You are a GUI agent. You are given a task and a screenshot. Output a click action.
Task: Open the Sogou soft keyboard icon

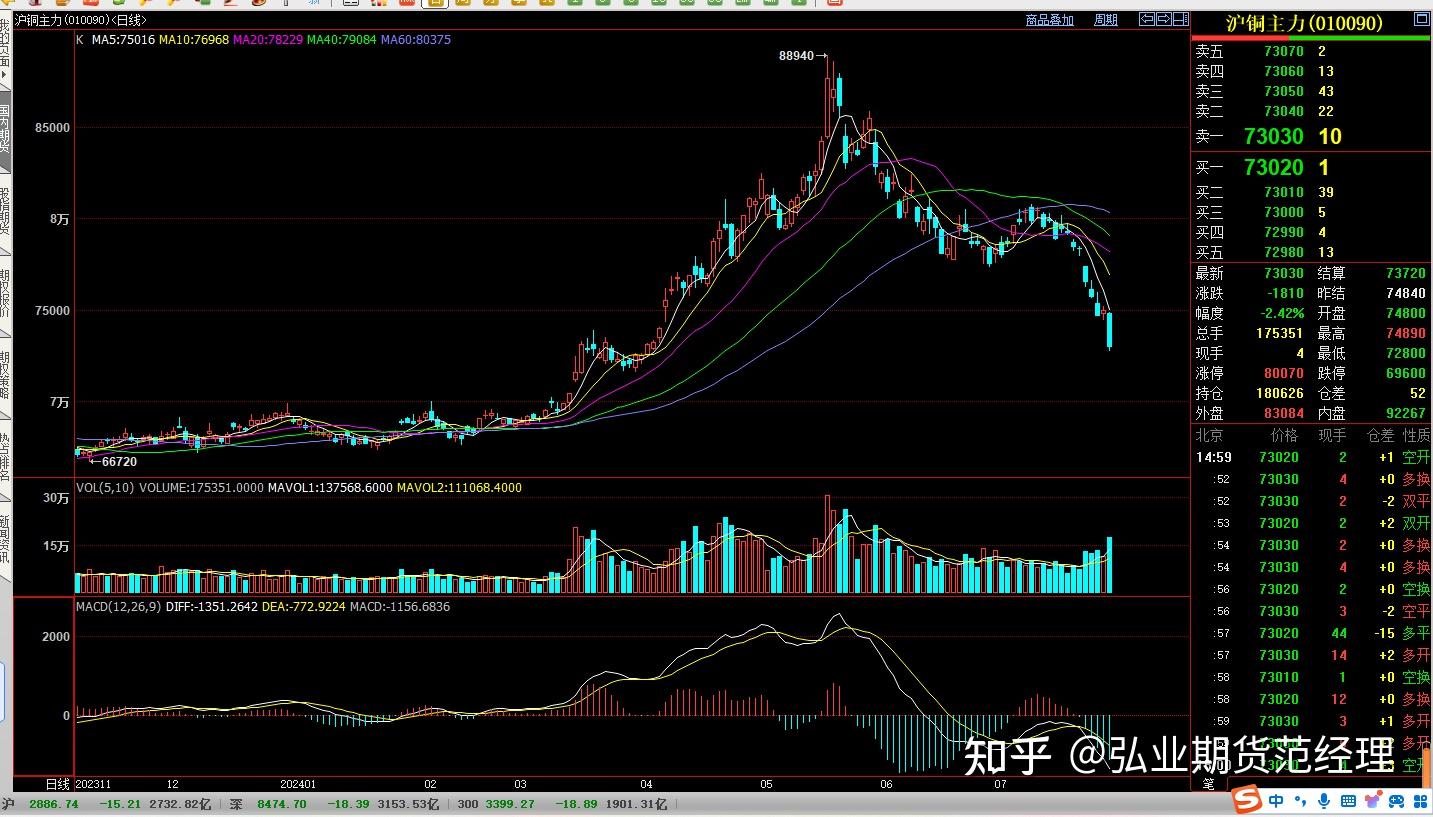tap(1348, 801)
